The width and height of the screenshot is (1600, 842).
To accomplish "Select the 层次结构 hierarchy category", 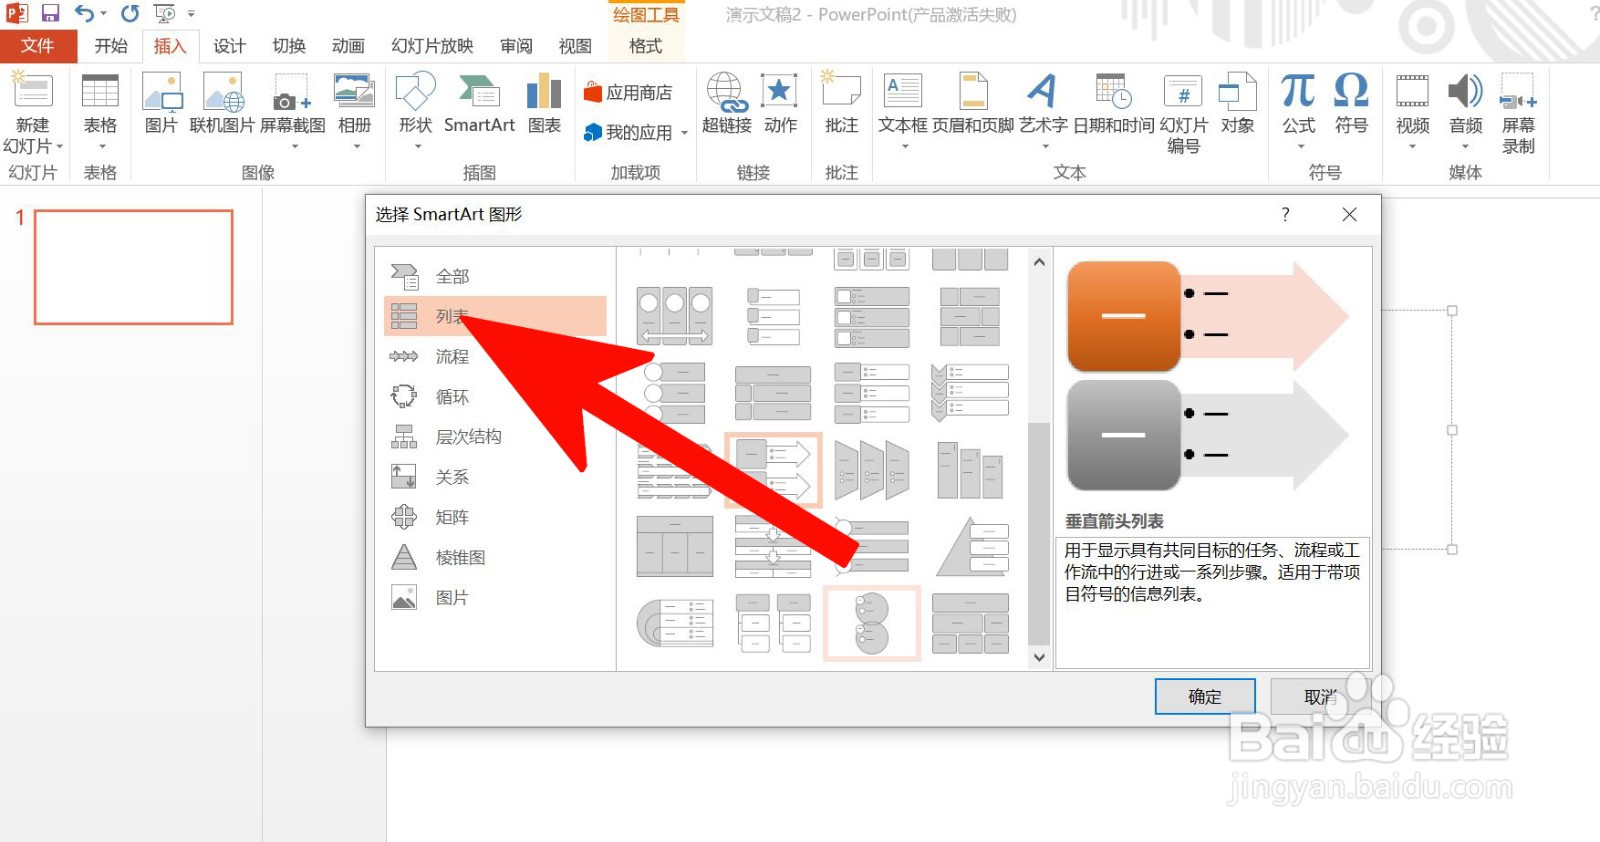I will 496,437.
